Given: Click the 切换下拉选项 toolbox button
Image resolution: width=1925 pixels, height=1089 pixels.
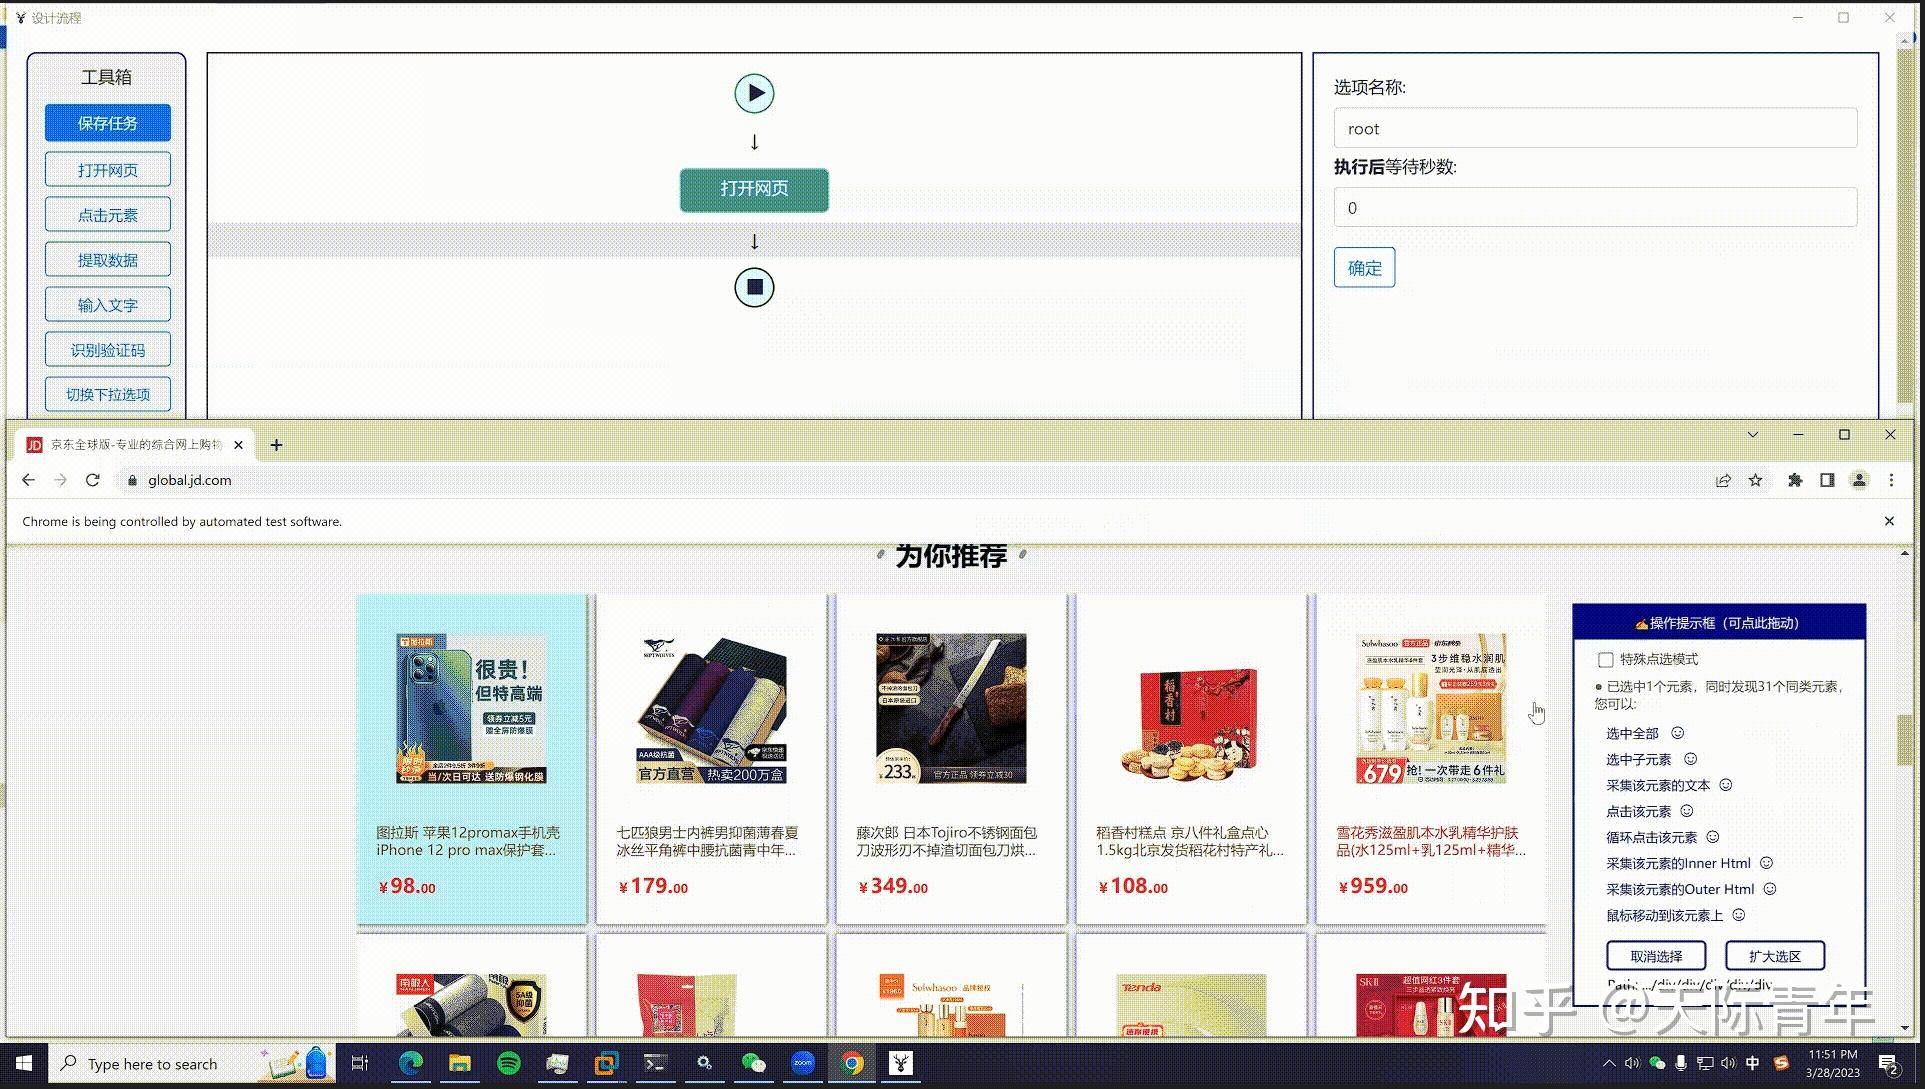Looking at the screenshot, I should [108, 394].
